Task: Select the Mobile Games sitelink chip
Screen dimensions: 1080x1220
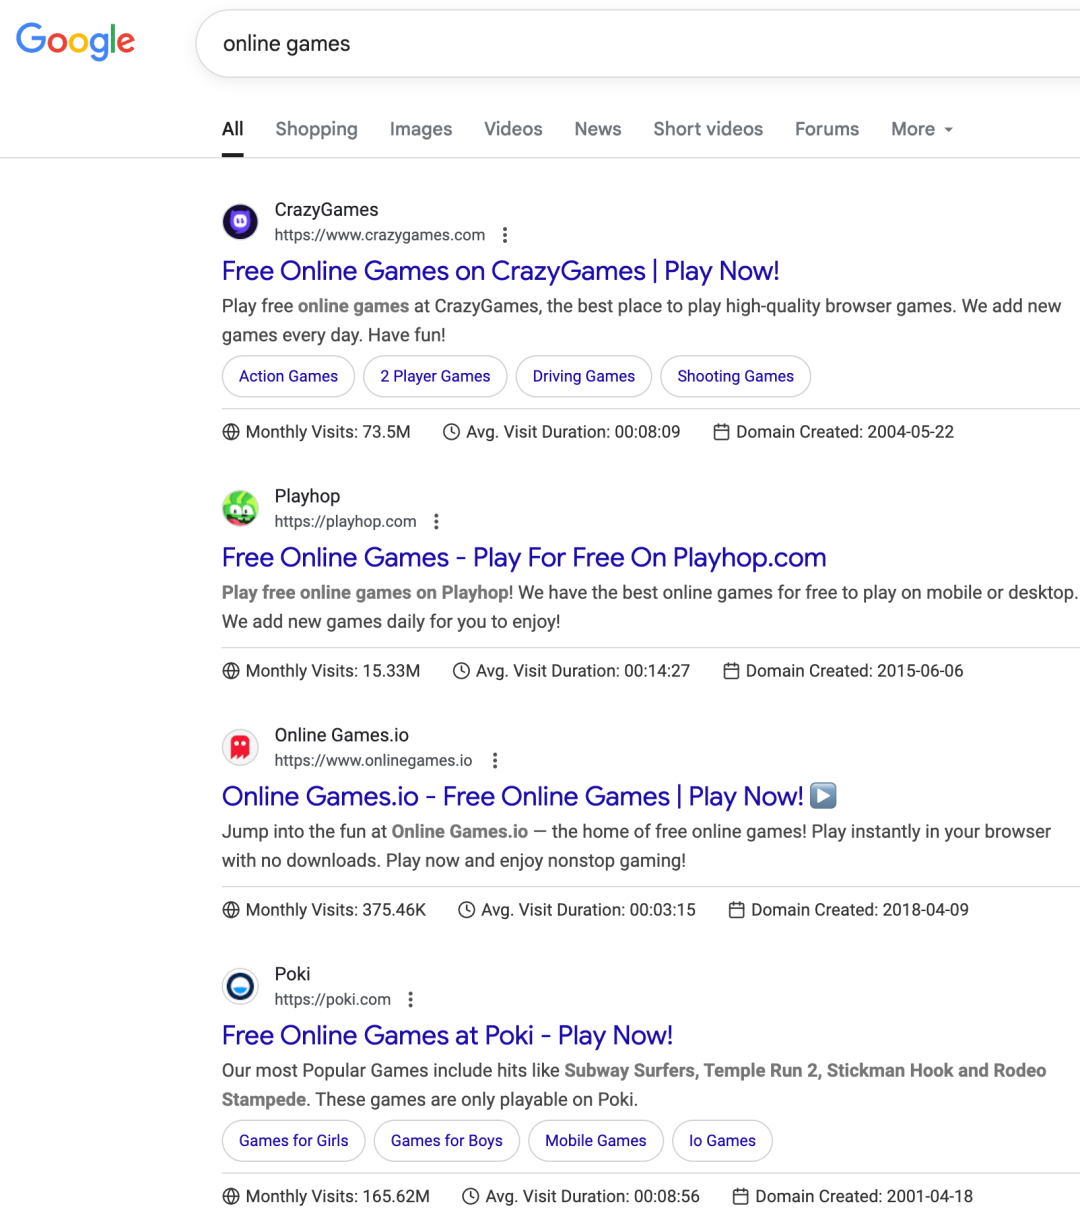Action: (x=596, y=1141)
